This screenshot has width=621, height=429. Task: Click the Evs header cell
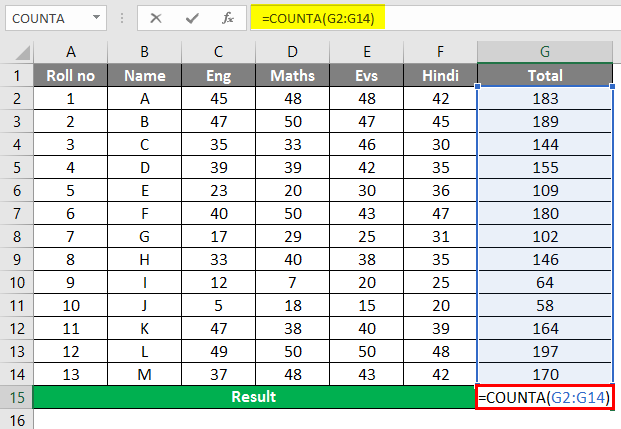point(367,75)
